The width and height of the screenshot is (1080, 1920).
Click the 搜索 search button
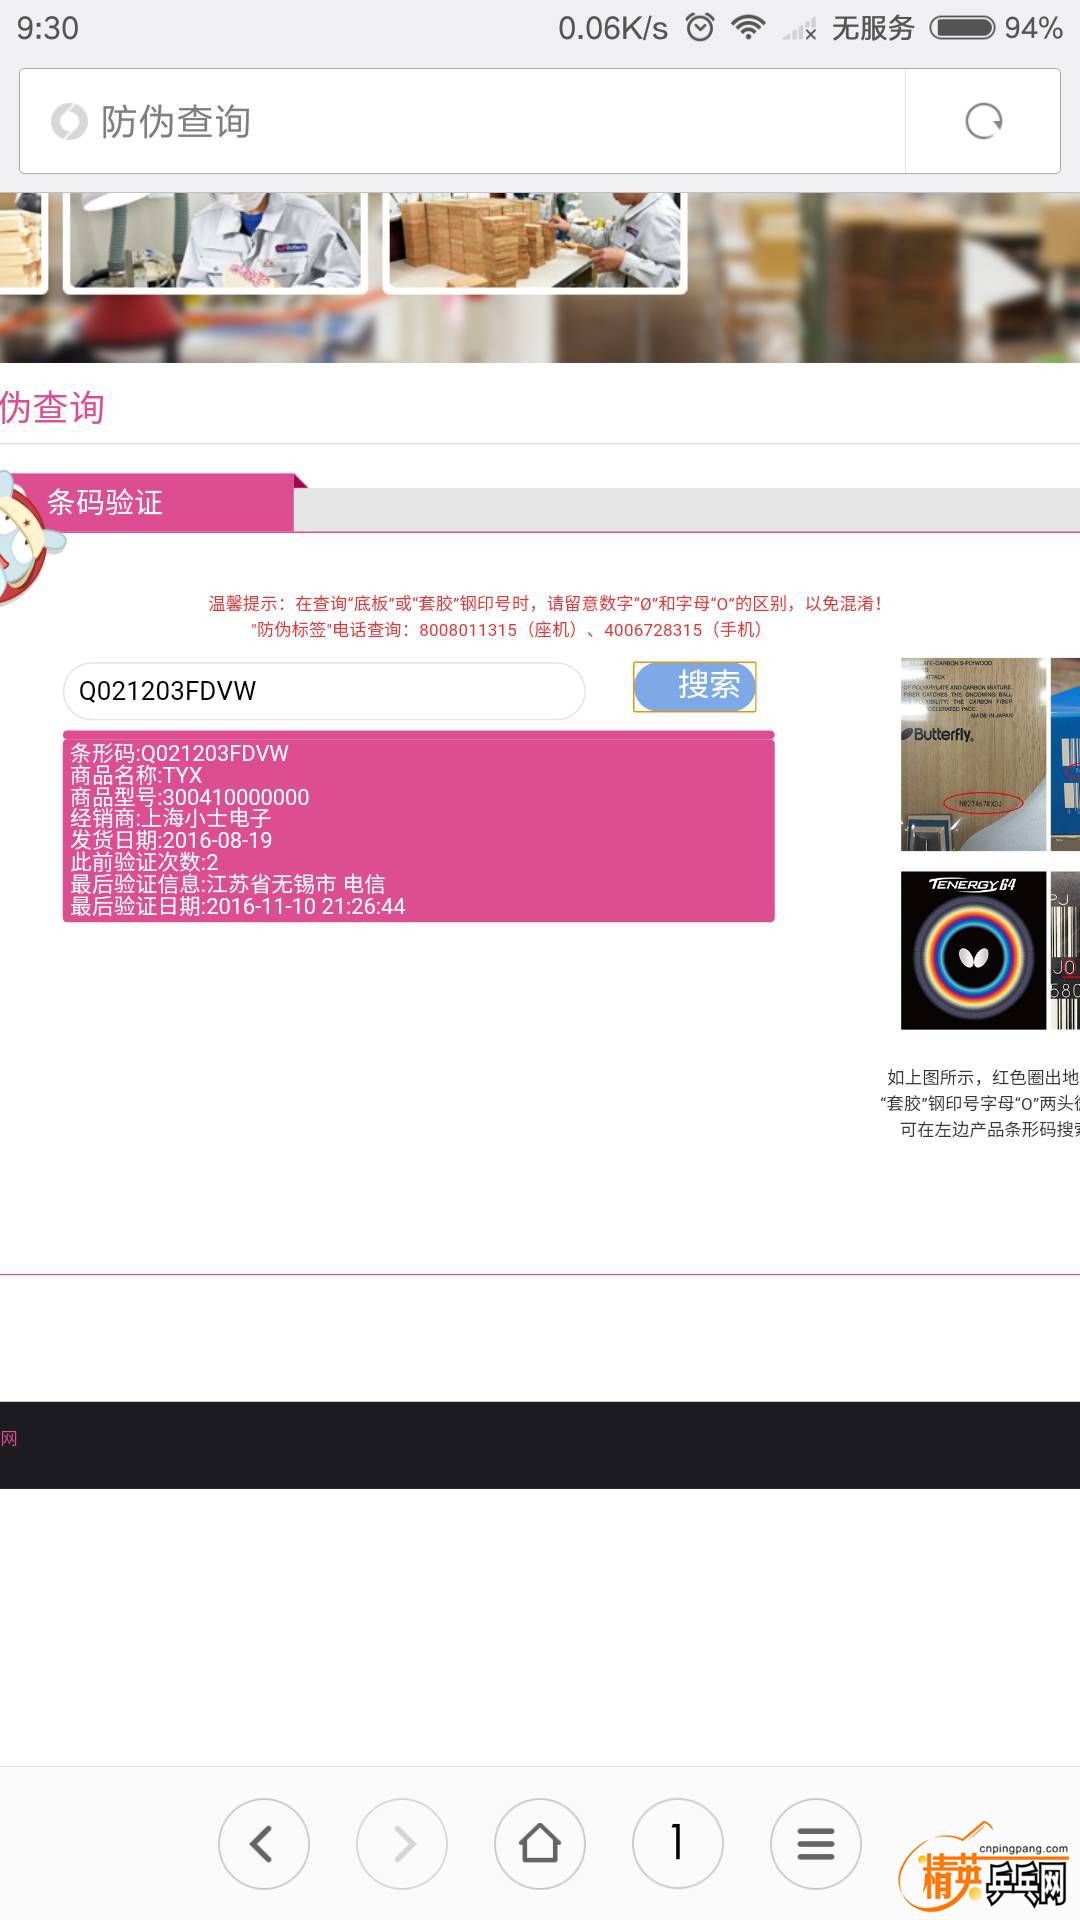[x=694, y=686]
